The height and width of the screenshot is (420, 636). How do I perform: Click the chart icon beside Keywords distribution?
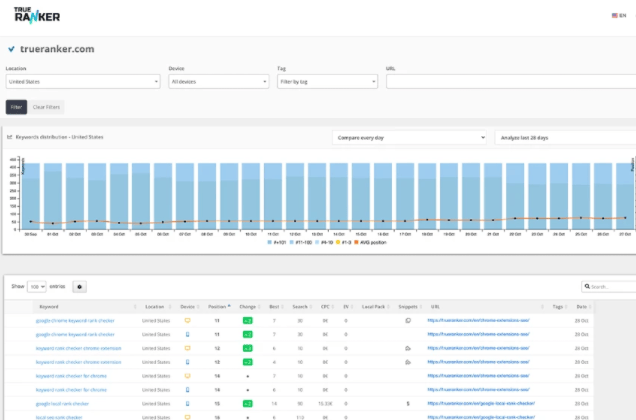tap(9, 137)
